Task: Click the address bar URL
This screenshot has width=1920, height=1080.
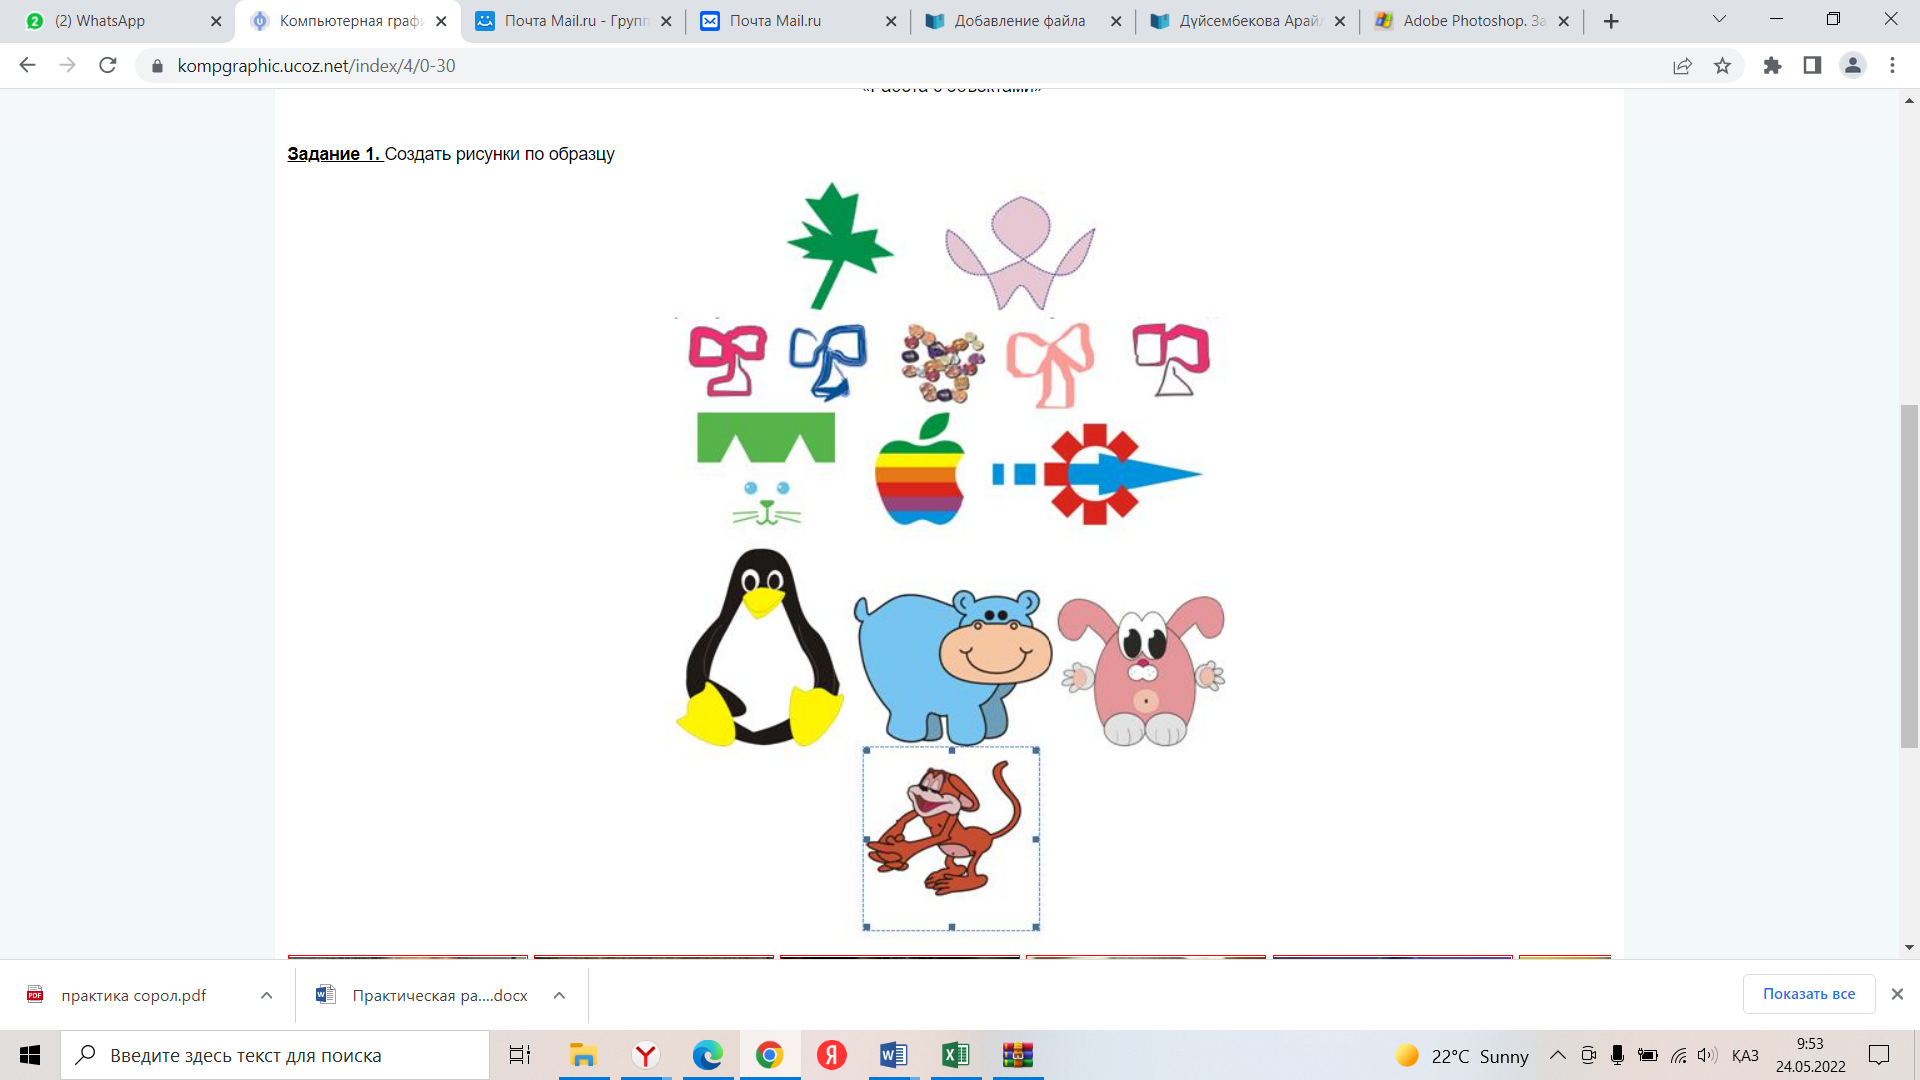Action: point(316,66)
